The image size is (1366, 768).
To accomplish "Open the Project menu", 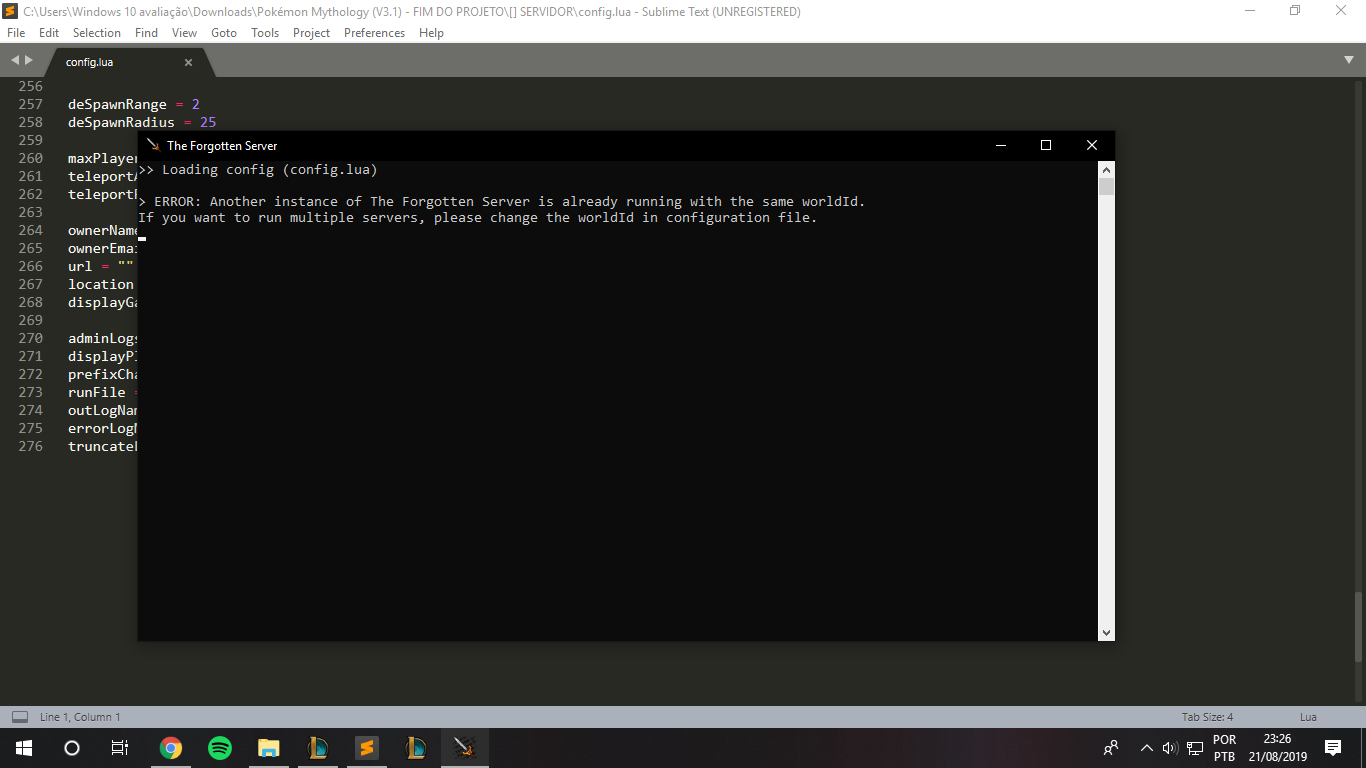I will (311, 33).
